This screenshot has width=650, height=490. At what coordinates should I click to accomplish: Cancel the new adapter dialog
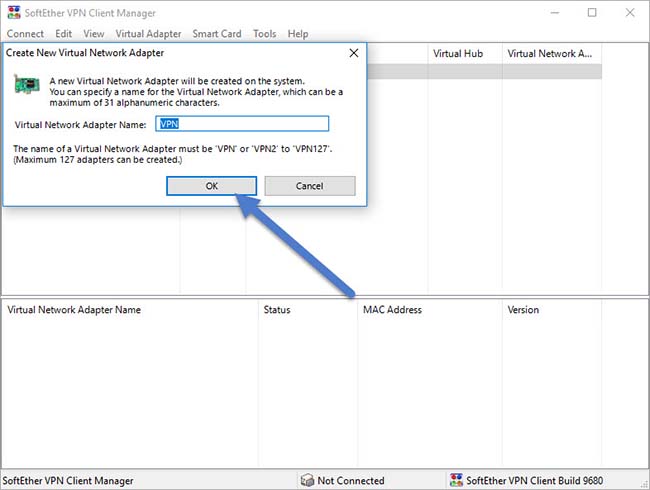[310, 186]
